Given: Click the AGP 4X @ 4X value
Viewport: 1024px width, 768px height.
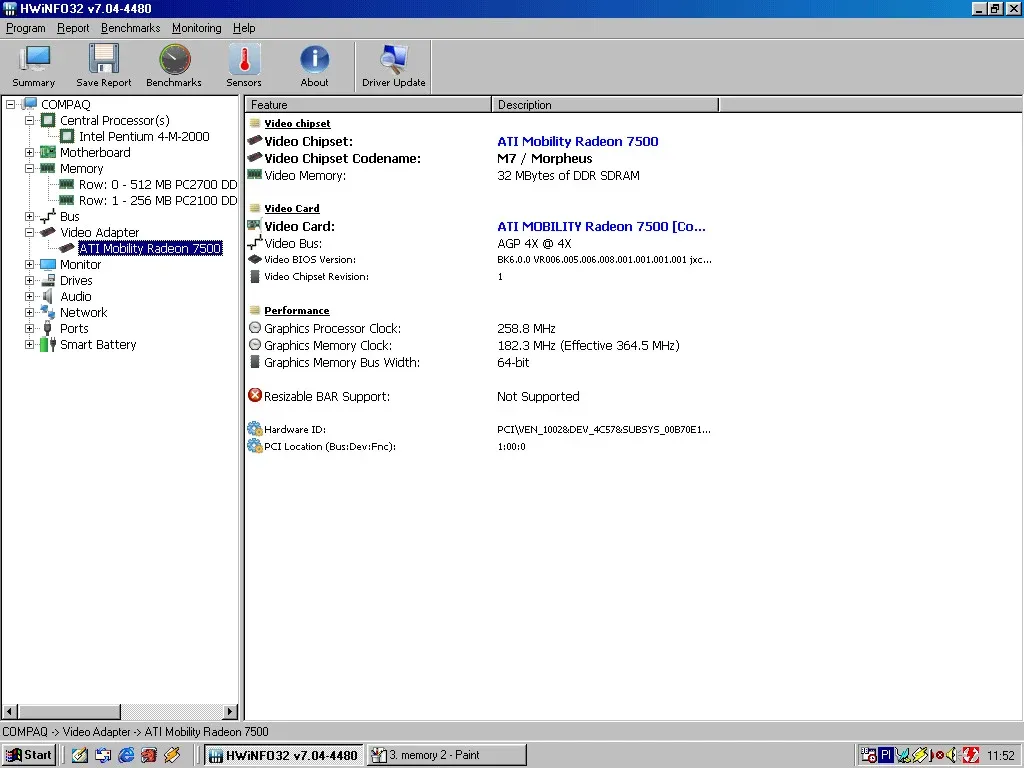Looking at the screenshot, I should click(534, 244).
